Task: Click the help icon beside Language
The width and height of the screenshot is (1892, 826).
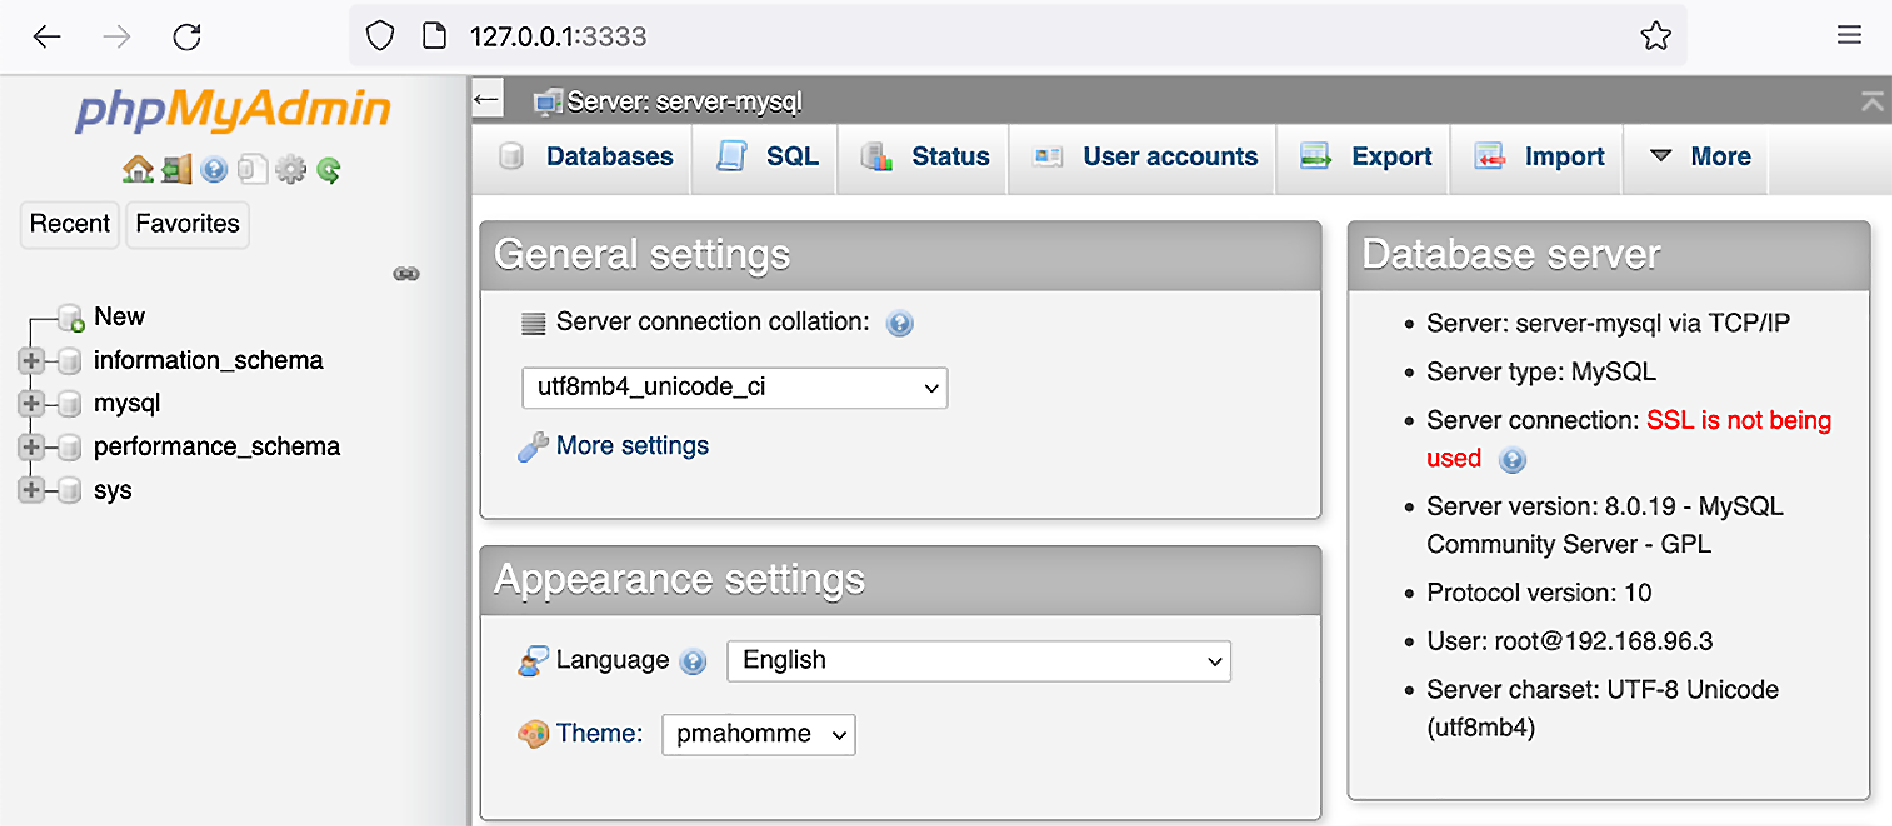Action: [693, 661]
